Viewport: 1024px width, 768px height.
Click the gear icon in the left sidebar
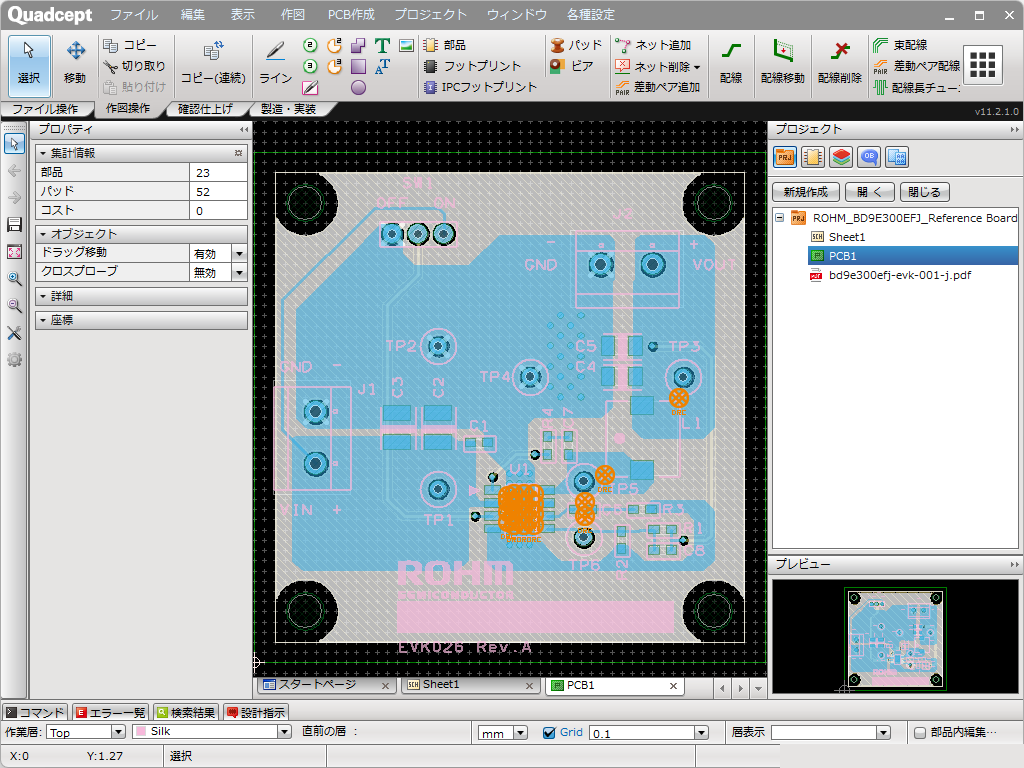tap(14, 360)
